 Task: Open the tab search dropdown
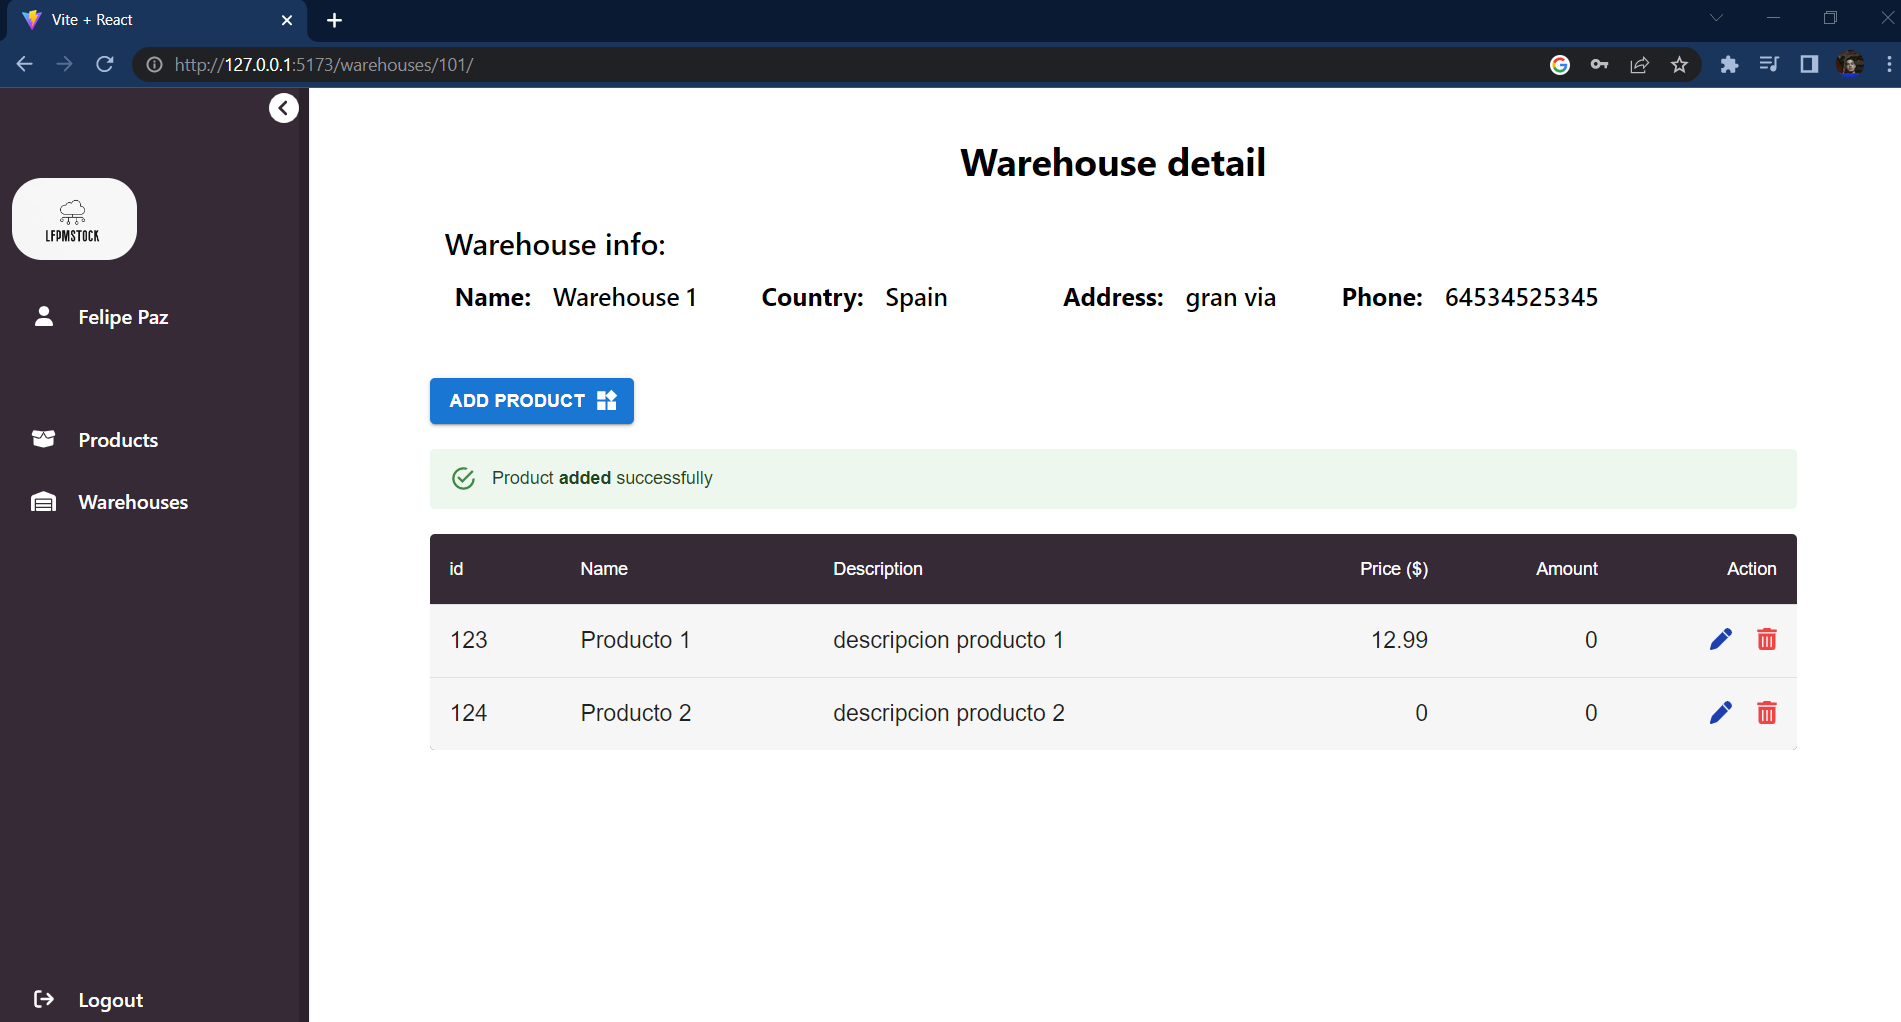(1717, 18)
